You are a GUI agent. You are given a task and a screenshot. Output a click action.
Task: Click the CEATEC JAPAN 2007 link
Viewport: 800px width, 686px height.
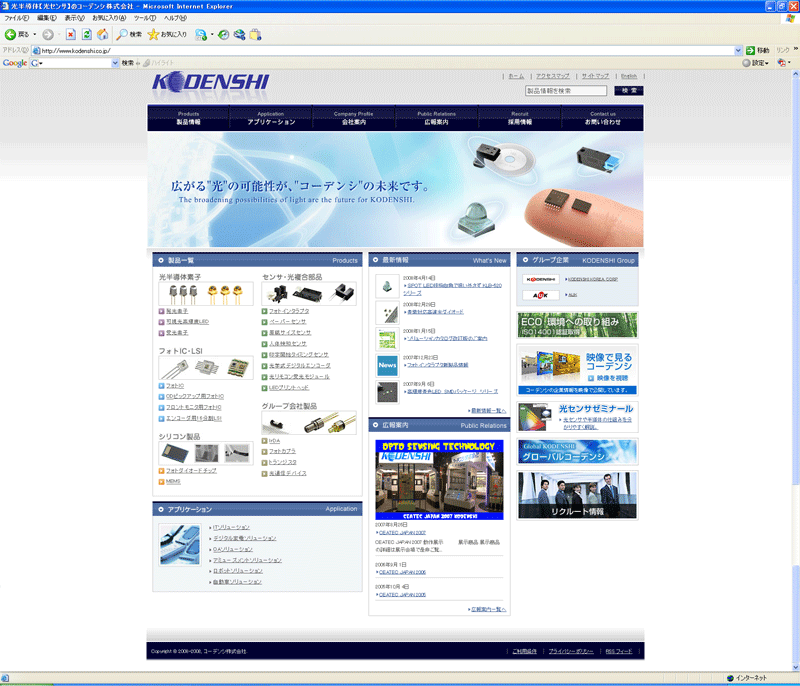point(402,532)
